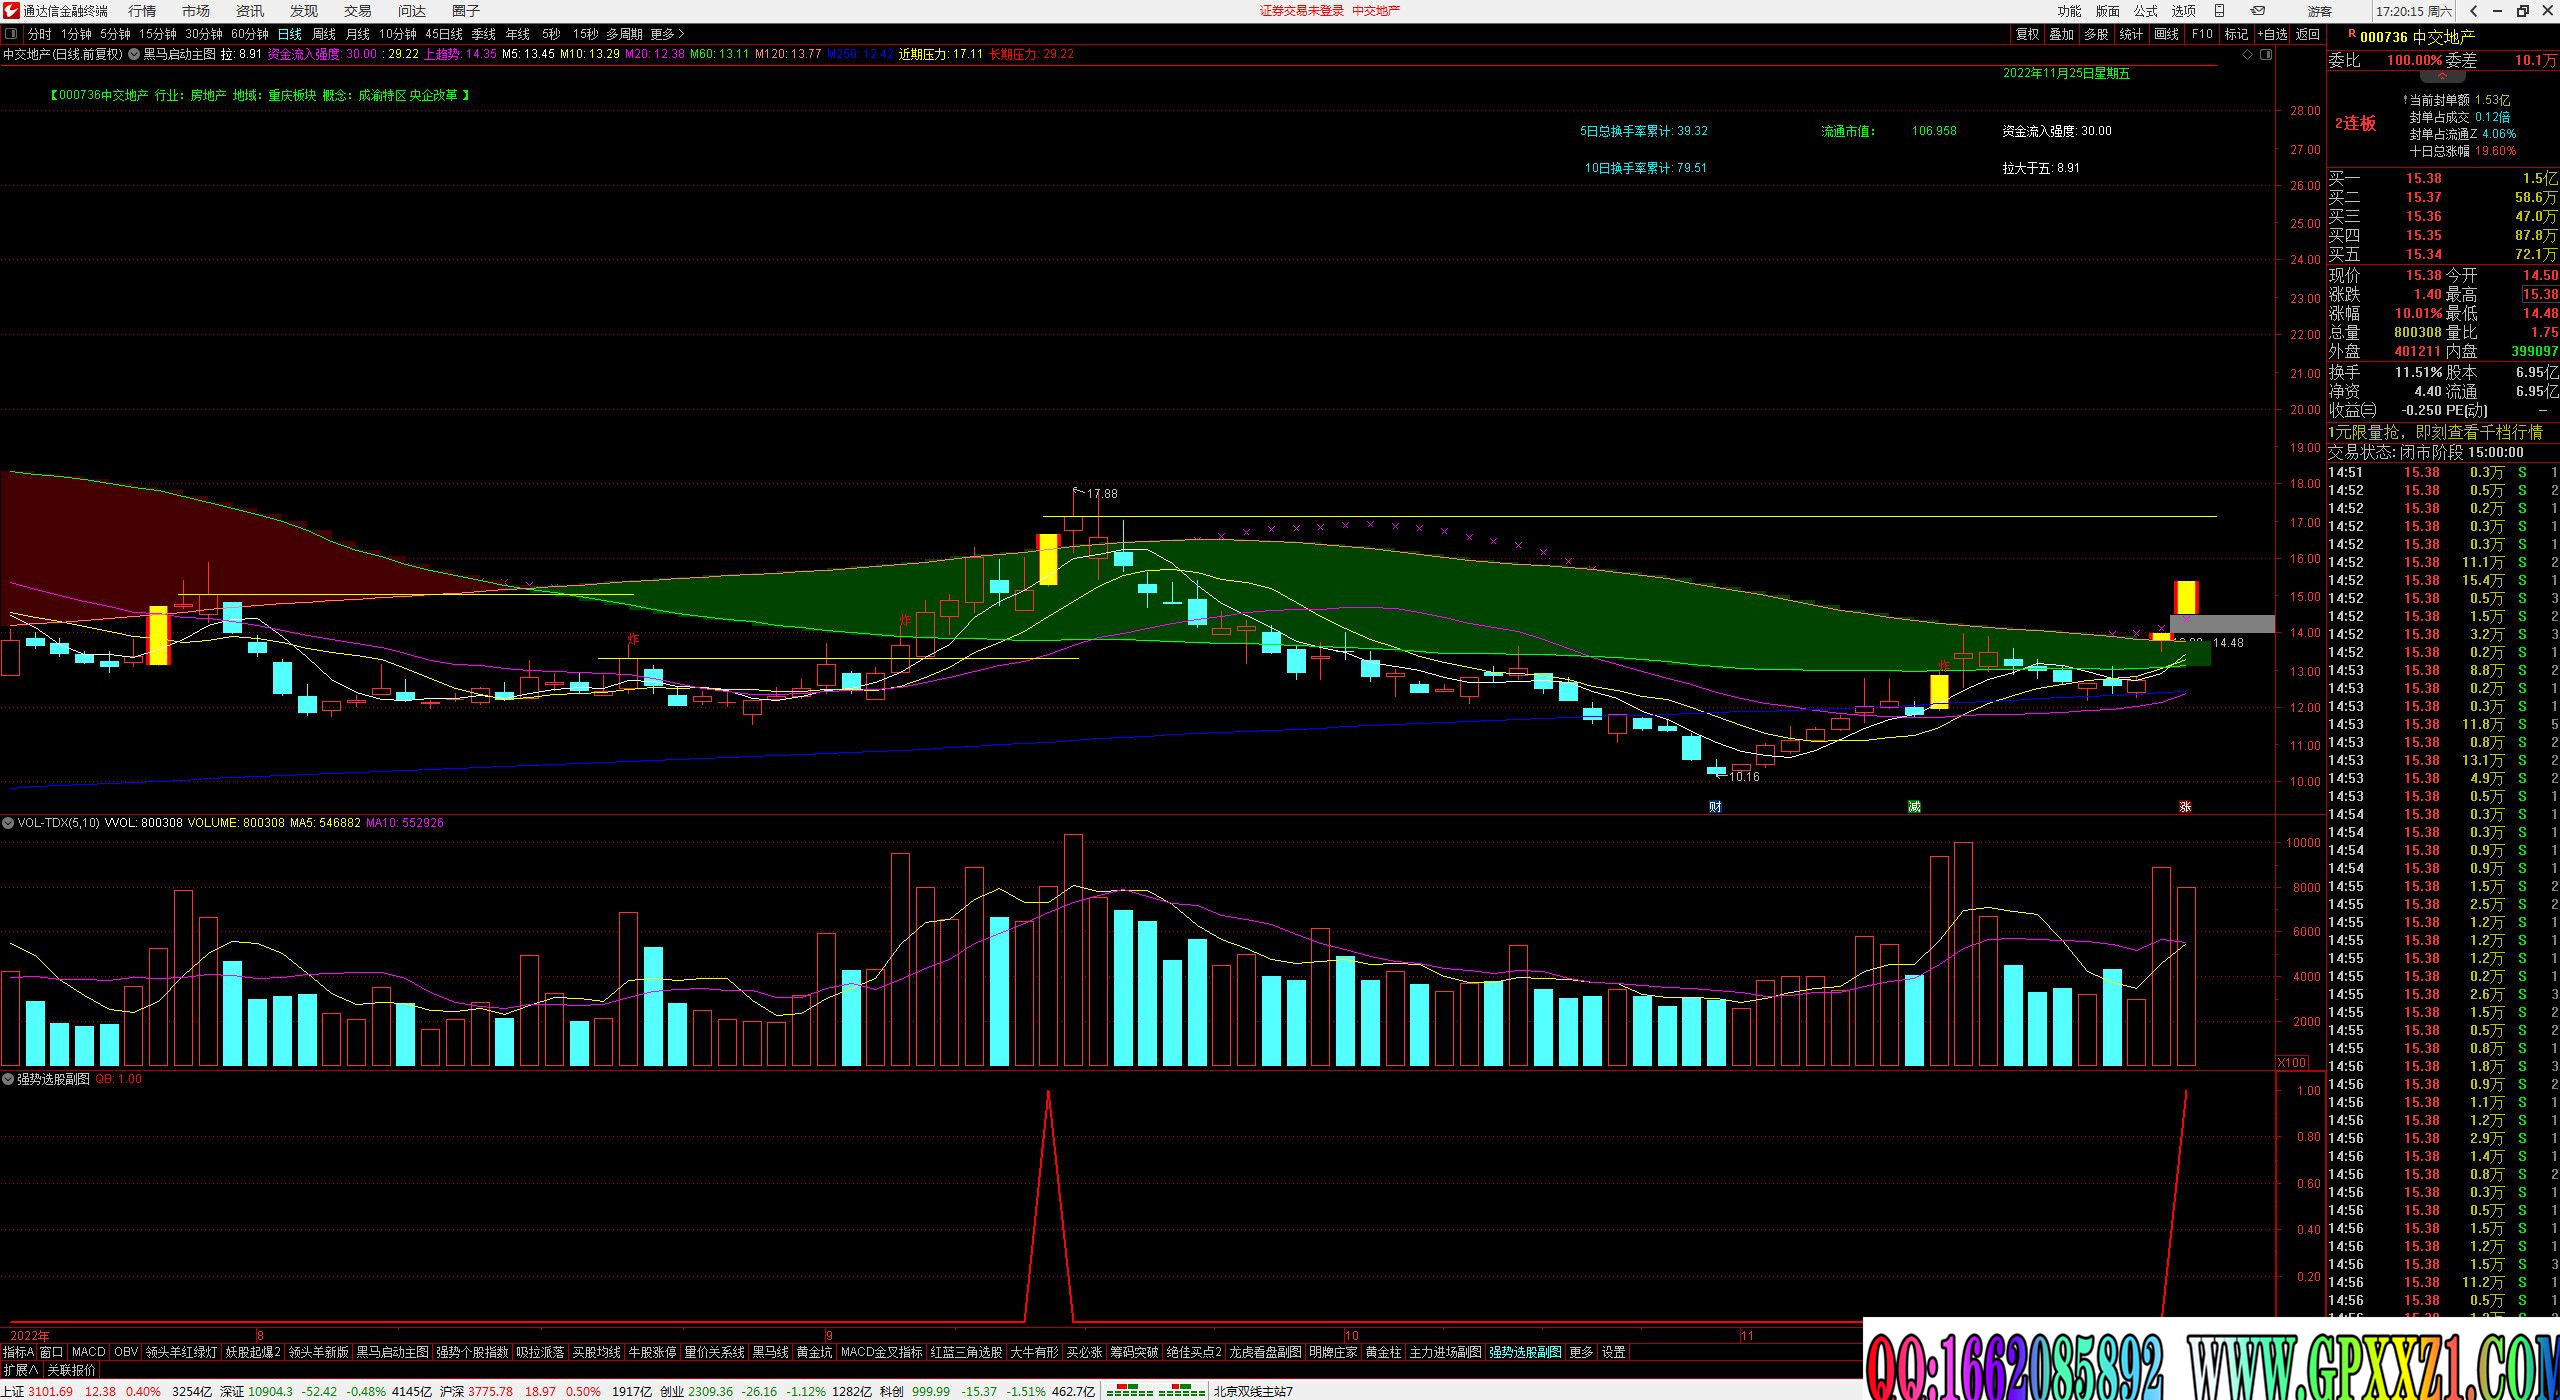Click the 财 marker below the chart
Viewport: 2560px width, 1400px height.
[x=1715, y=807]
